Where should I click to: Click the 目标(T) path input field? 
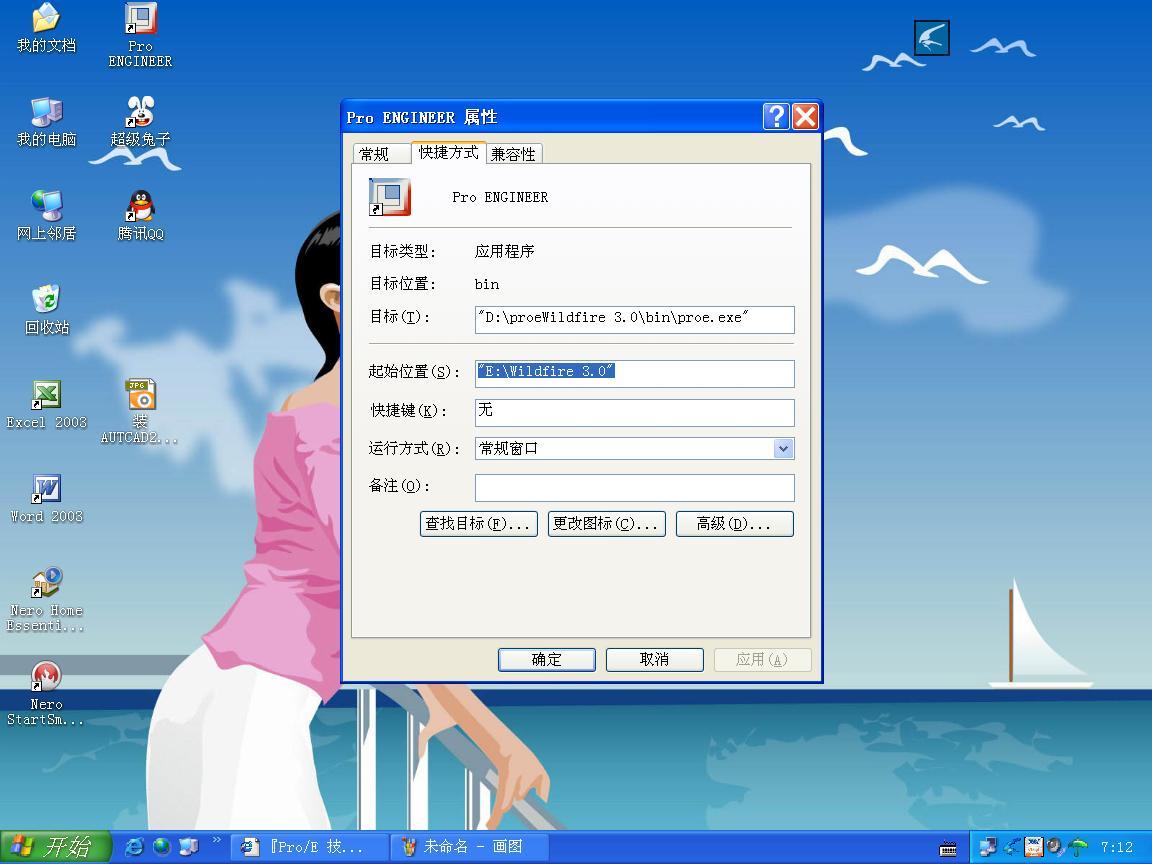click(635, 320)
